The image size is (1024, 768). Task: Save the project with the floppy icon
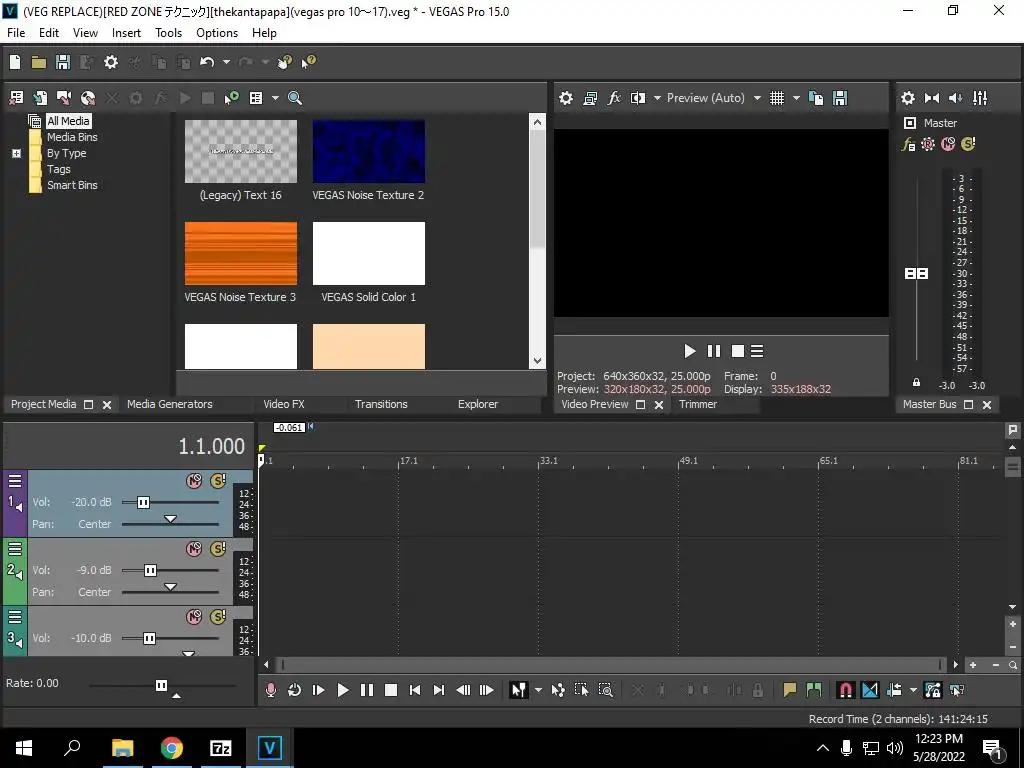(x=63, y=62)
